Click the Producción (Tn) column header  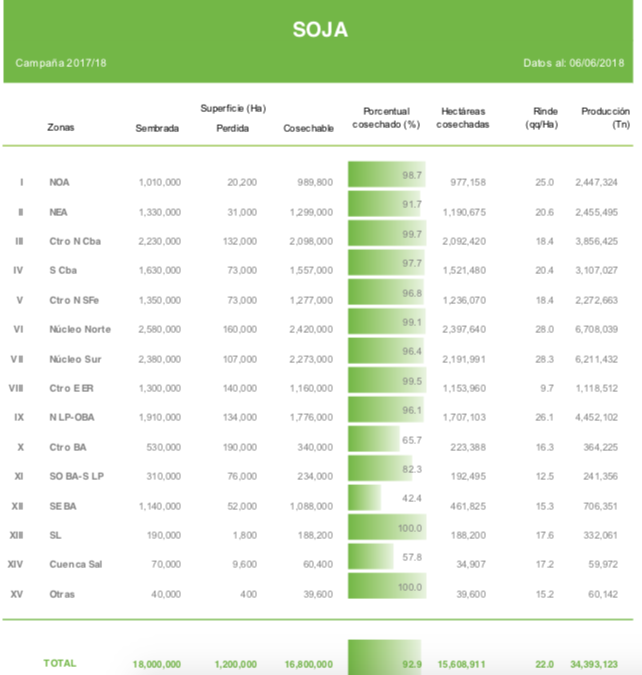coord(605,118)
